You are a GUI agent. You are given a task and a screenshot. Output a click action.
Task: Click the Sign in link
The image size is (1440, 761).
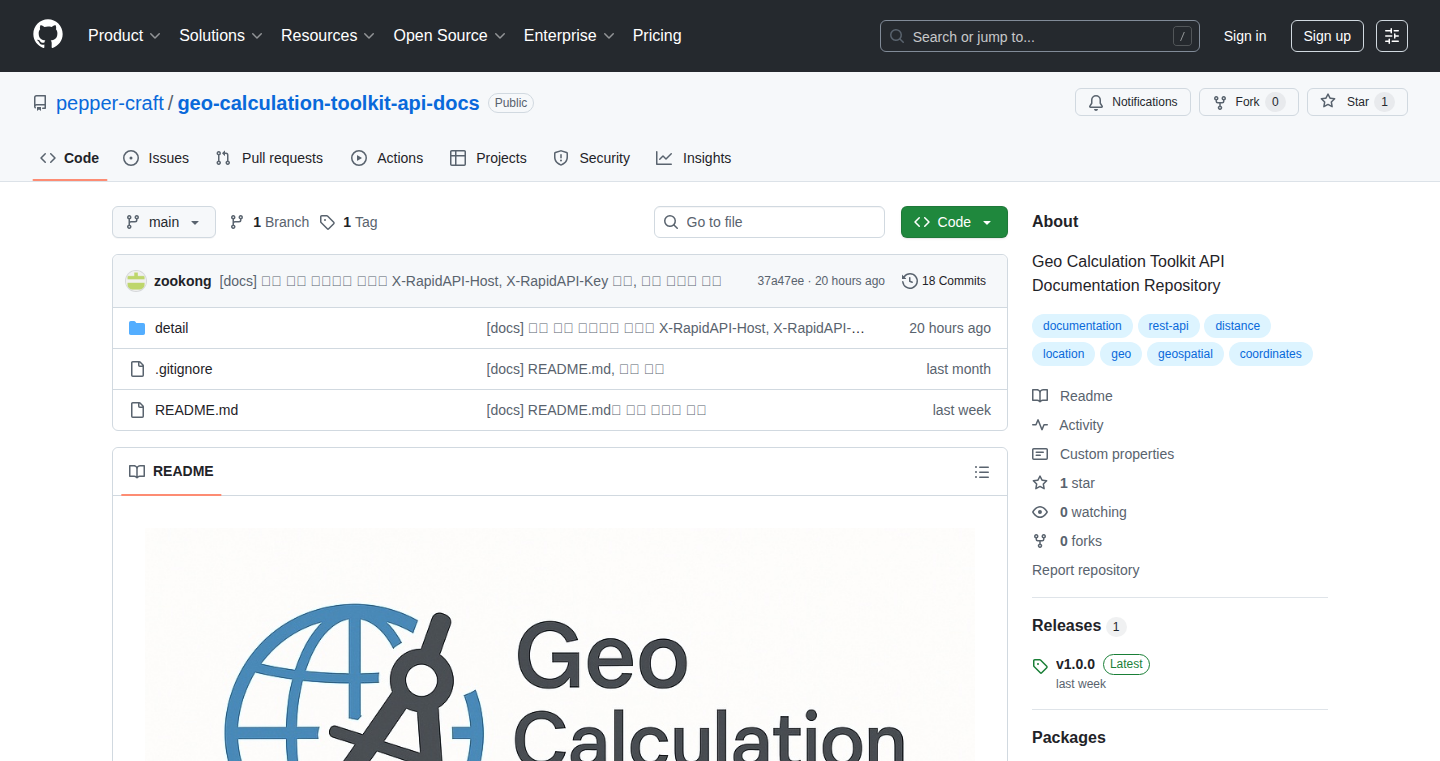[1245, 36]
